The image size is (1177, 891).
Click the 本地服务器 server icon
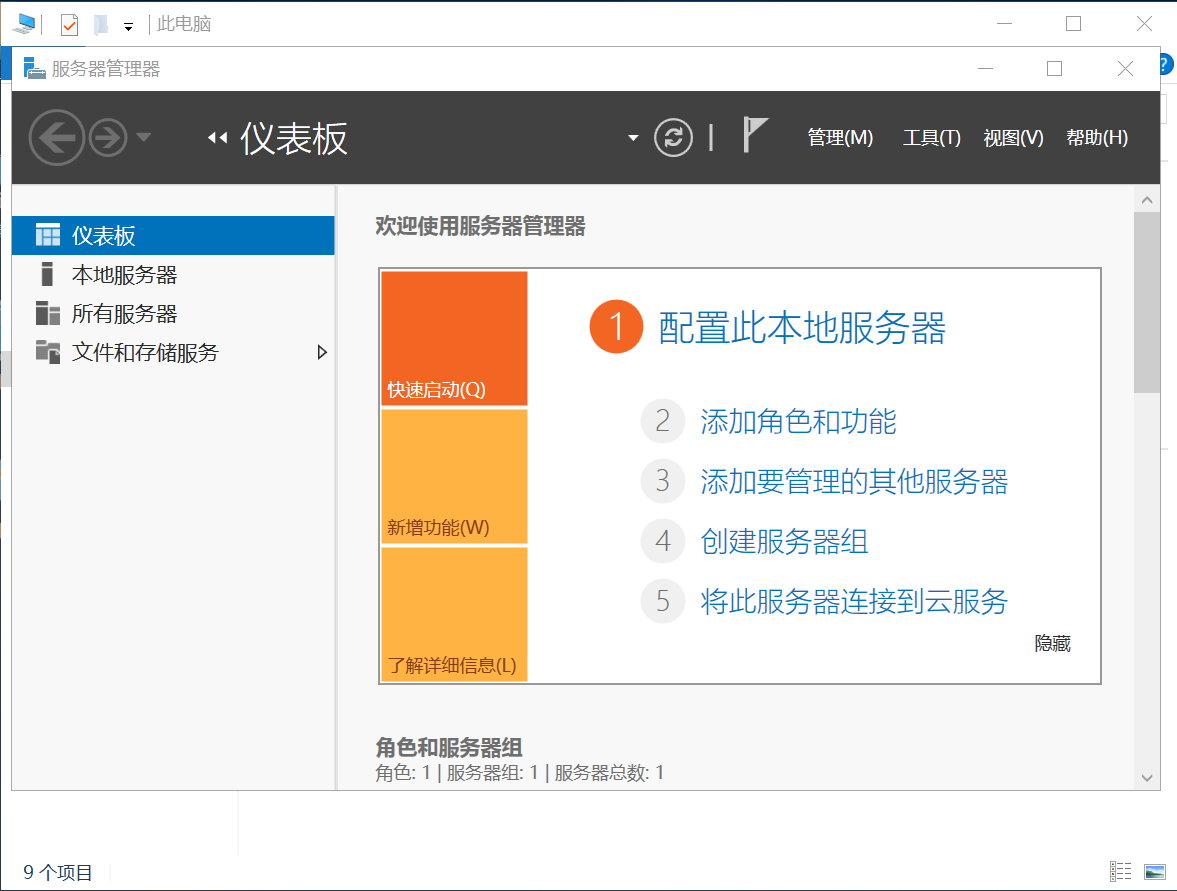pos(47,274)
